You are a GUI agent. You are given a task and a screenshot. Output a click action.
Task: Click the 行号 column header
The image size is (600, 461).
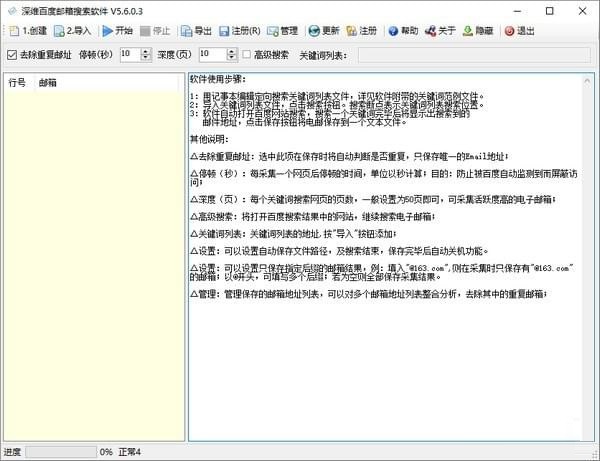tap(18, 84)
